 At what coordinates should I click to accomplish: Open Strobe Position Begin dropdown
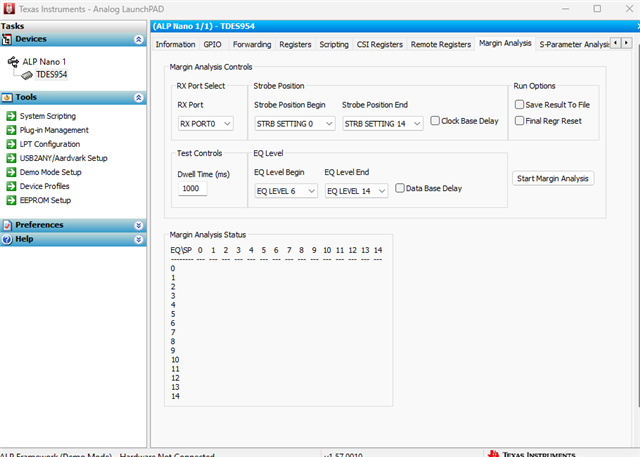click(295, 124)
